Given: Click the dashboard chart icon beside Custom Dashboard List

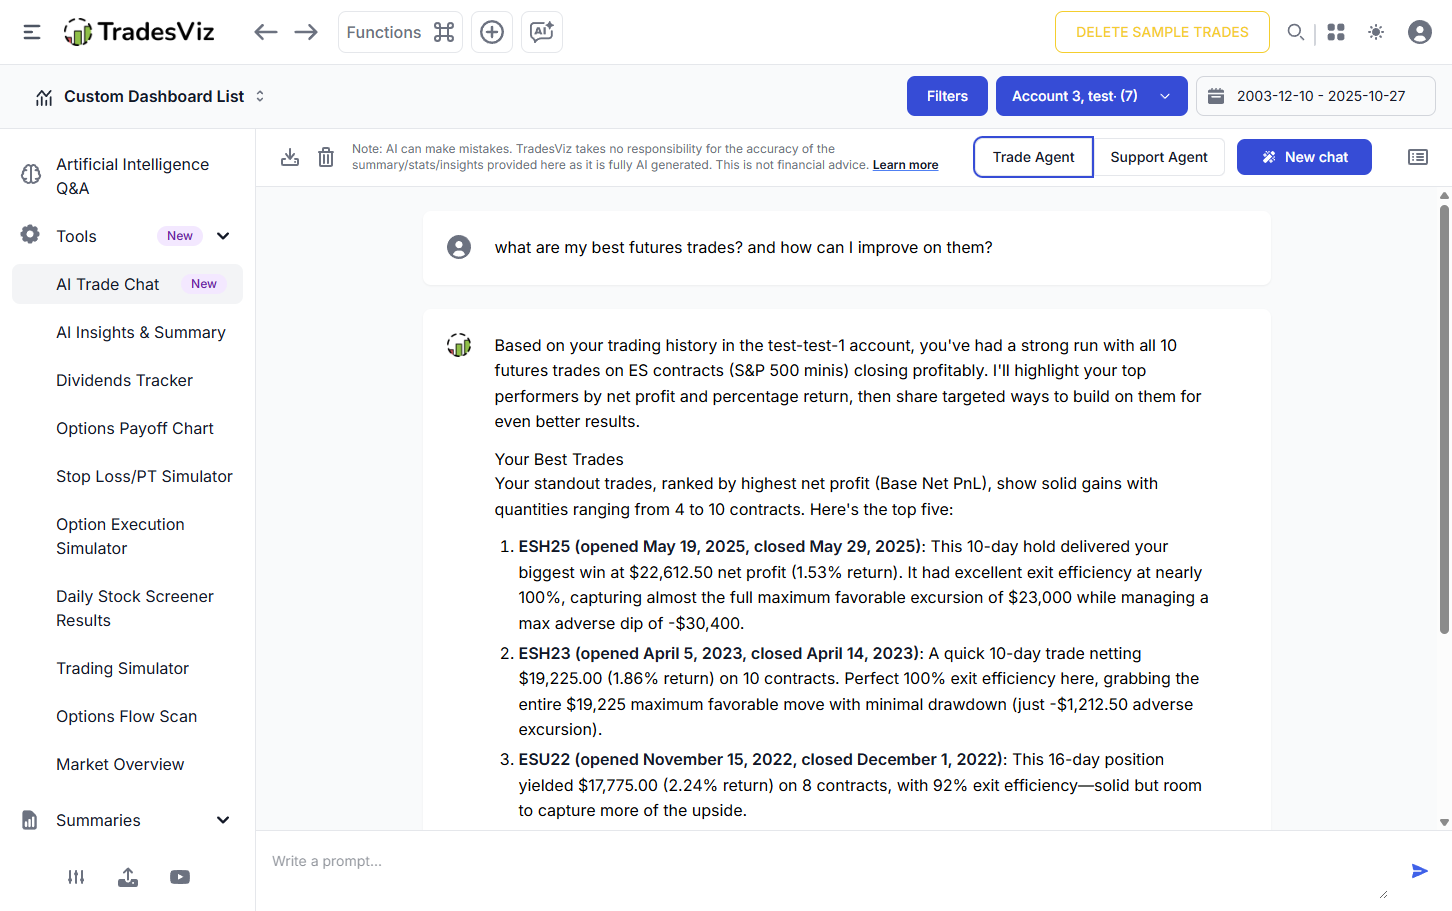Looking at the screenshot, I should point(44,97).
